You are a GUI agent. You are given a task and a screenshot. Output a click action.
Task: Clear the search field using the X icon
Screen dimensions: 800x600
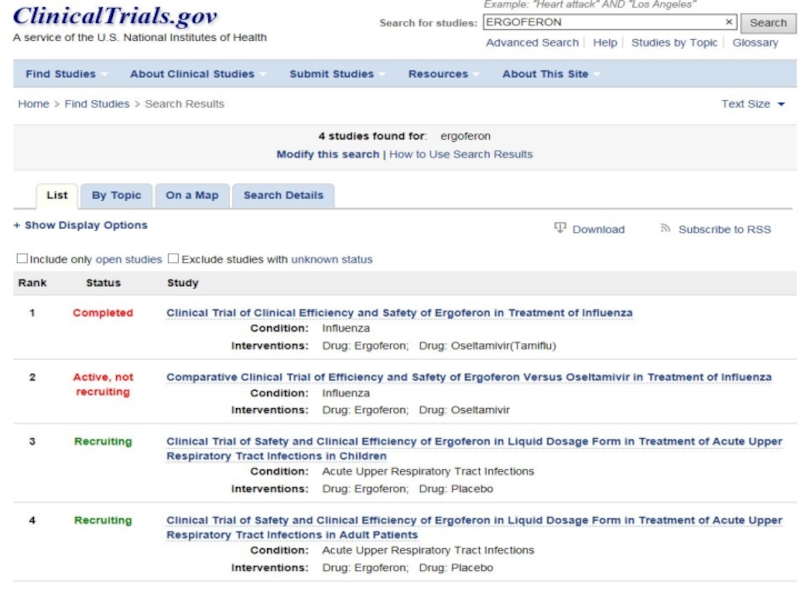pyautogui.click(x=729, y=22)
